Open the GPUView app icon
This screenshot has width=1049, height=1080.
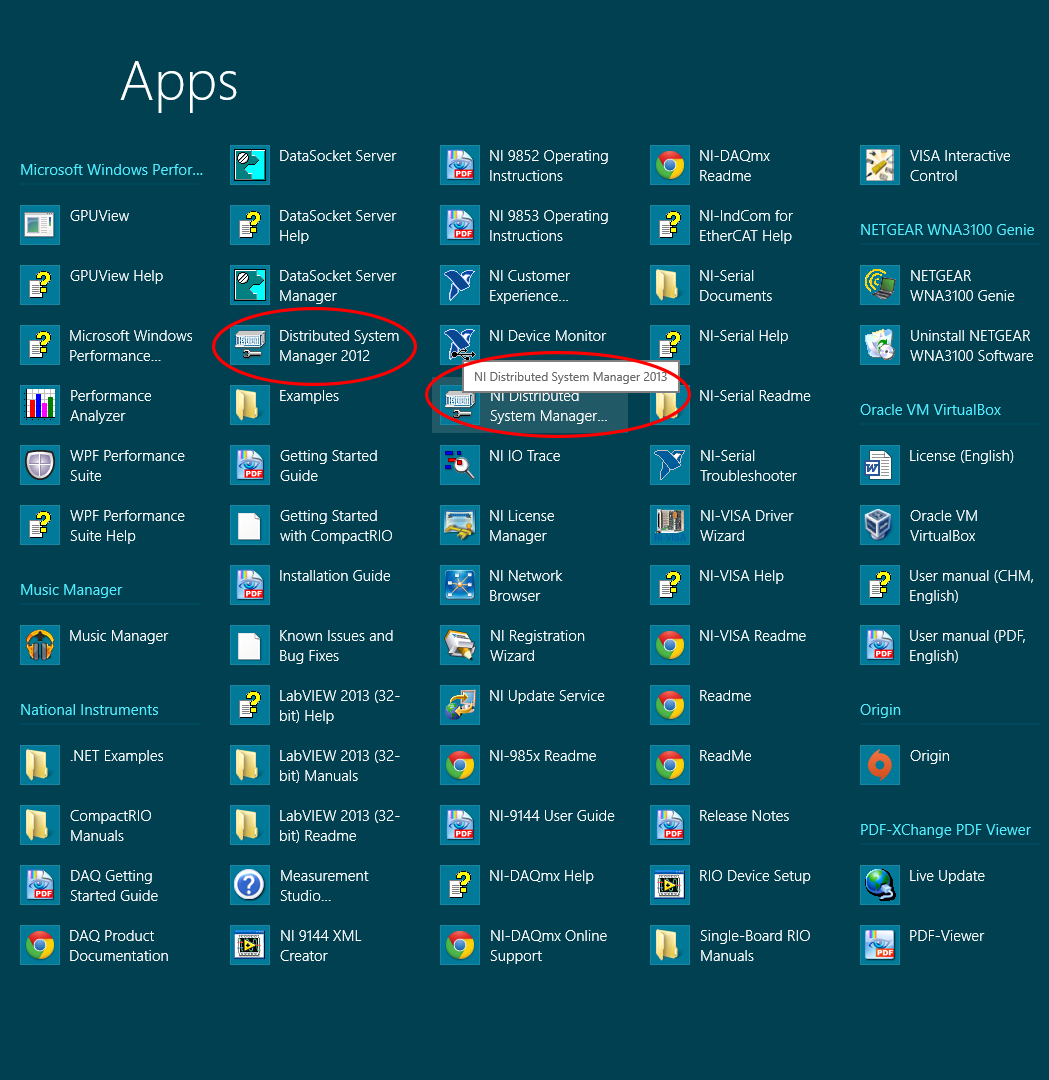40,225
